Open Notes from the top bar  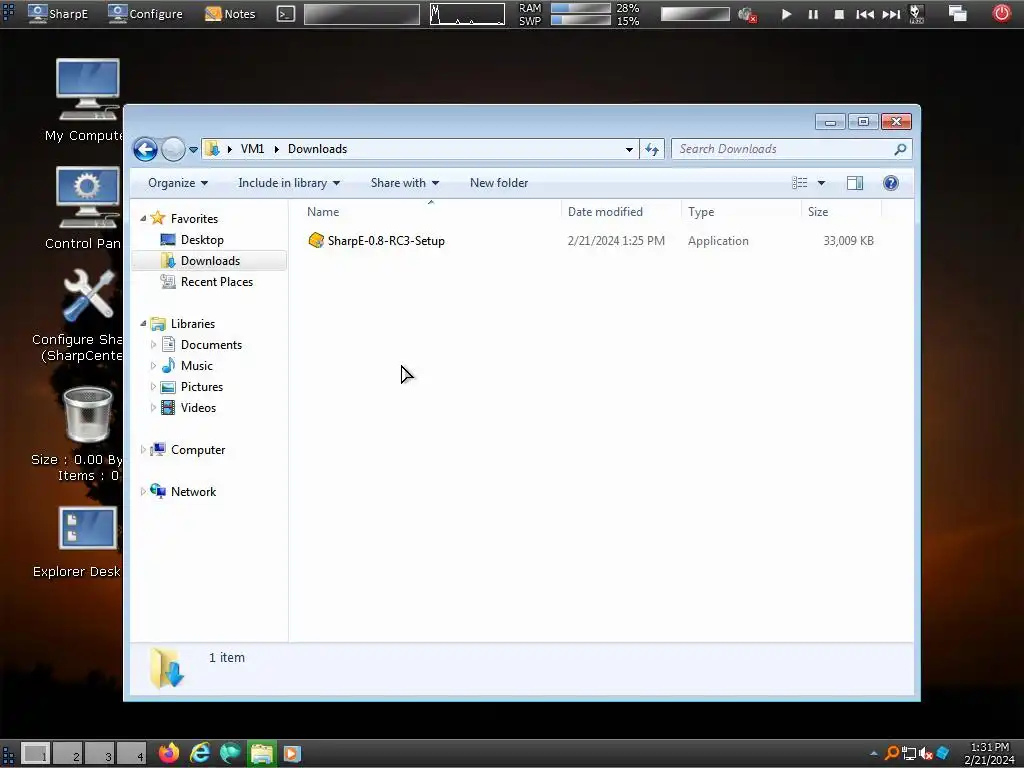230,14
